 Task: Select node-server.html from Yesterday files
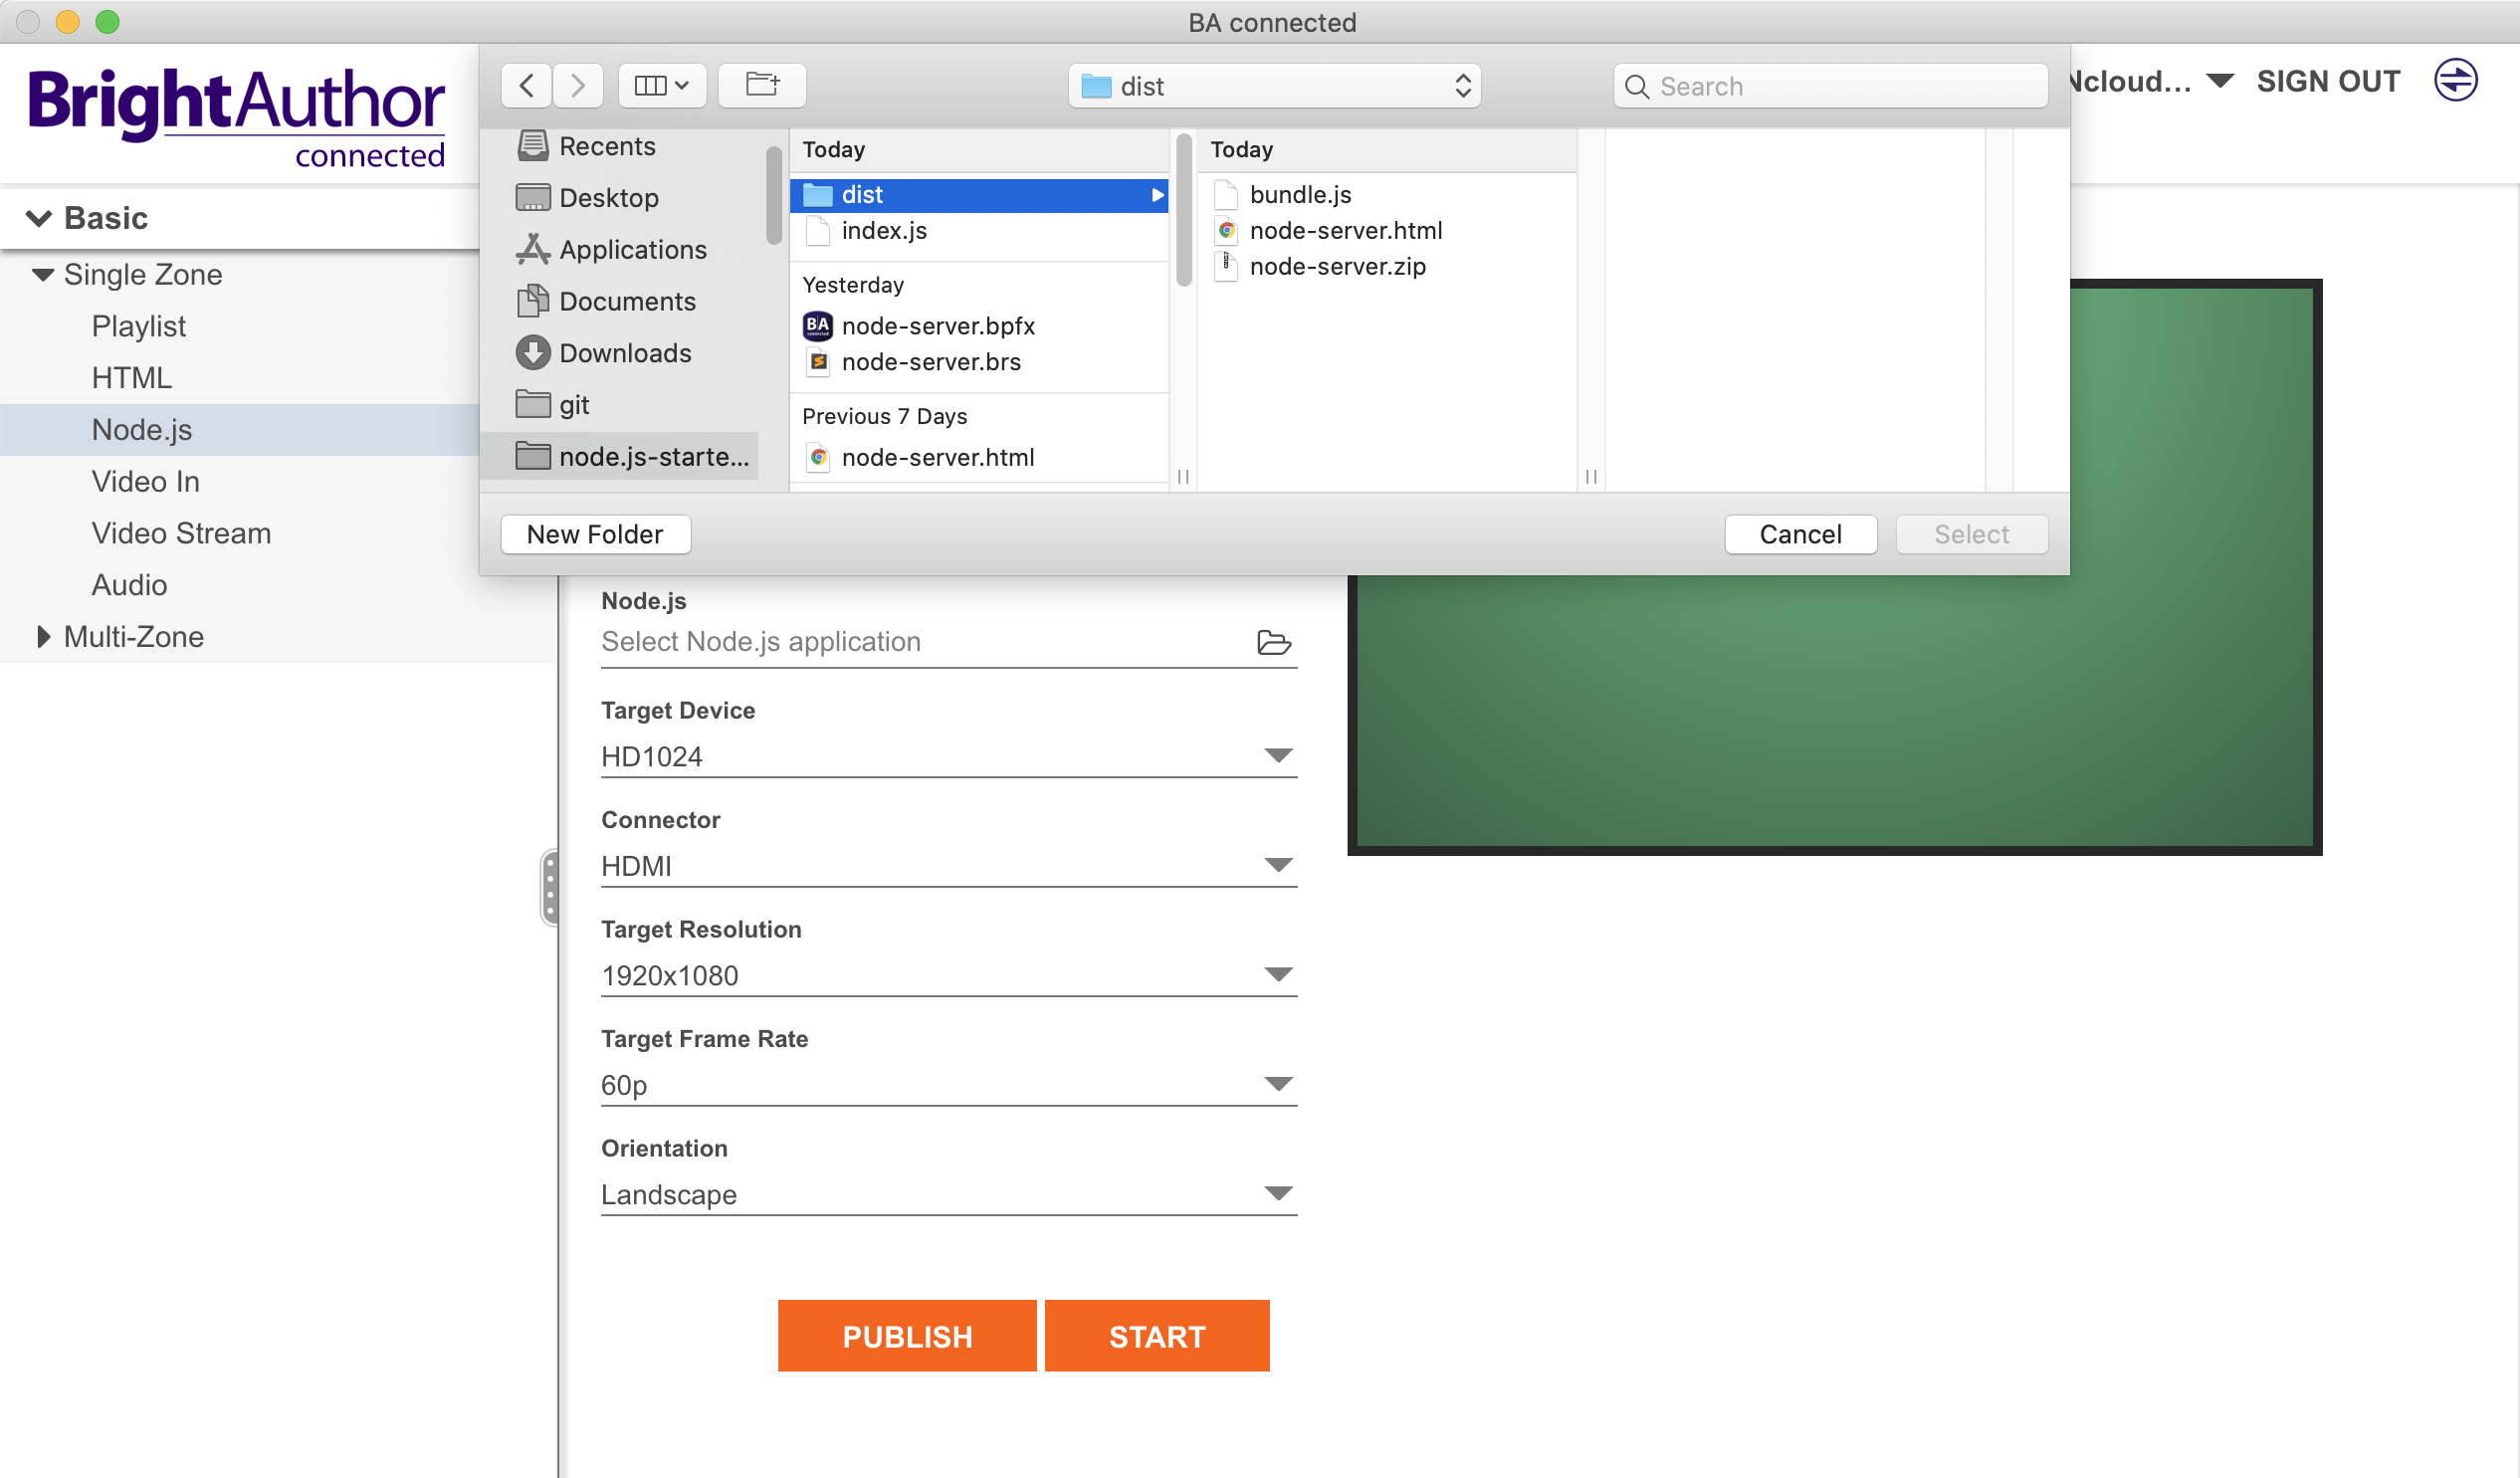tap(938, 456)
